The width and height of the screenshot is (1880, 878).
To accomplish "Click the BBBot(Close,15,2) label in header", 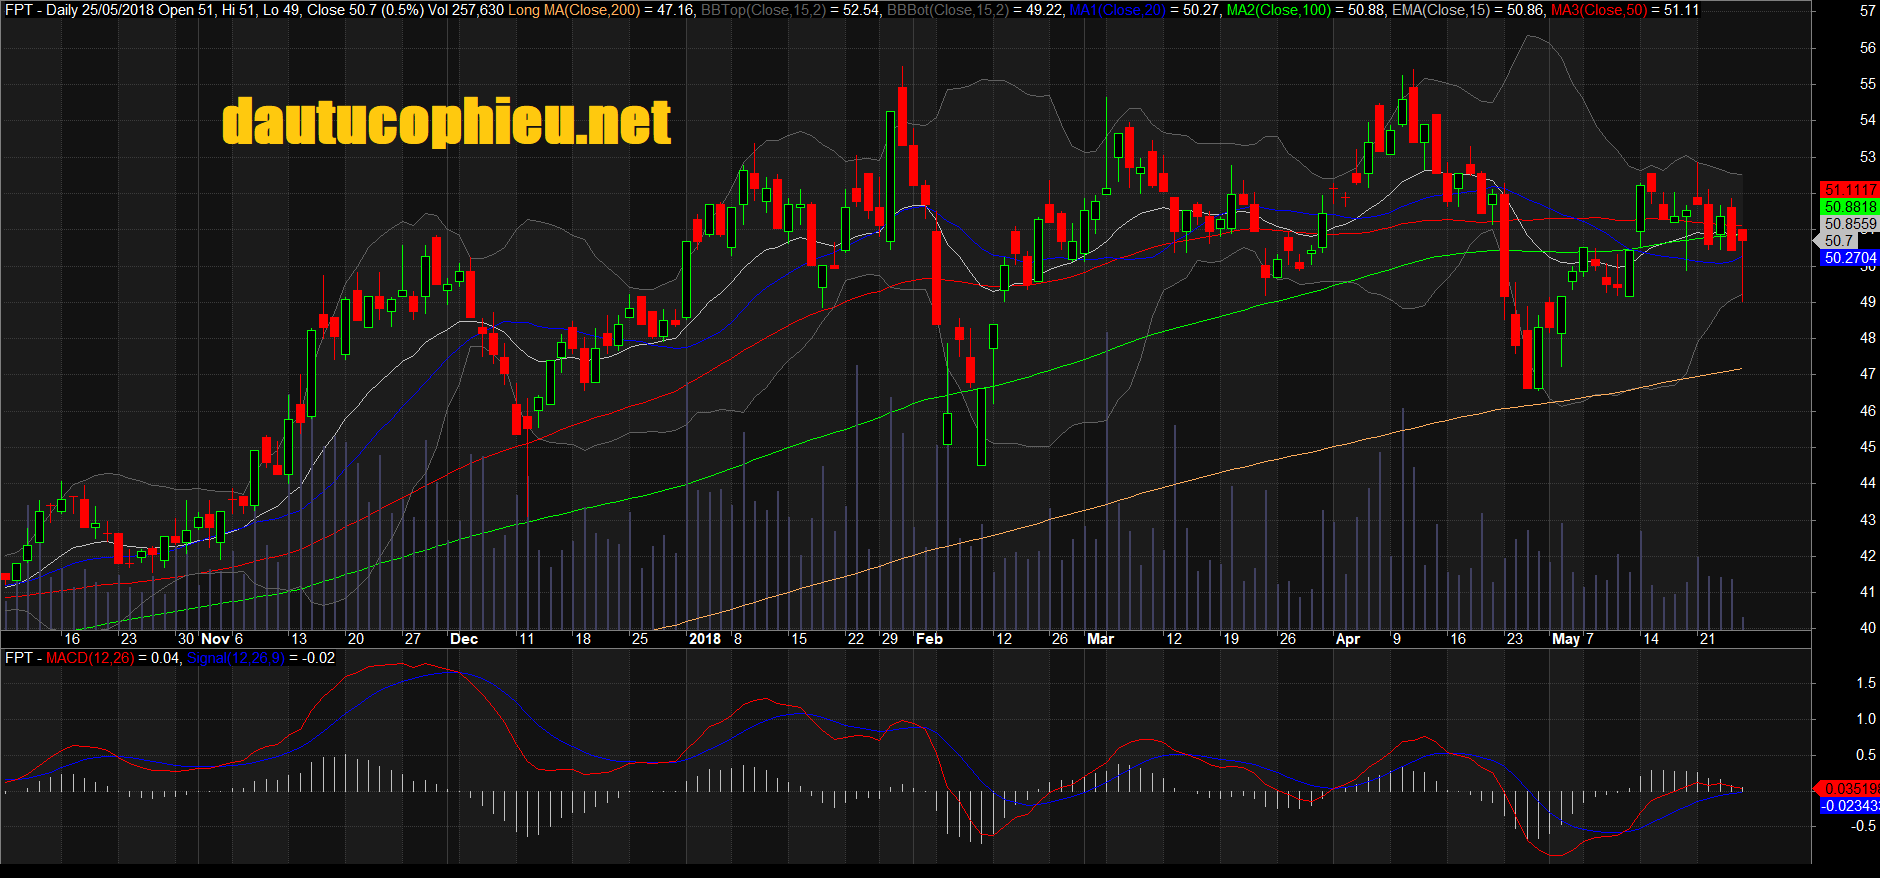I will point(948,10).
